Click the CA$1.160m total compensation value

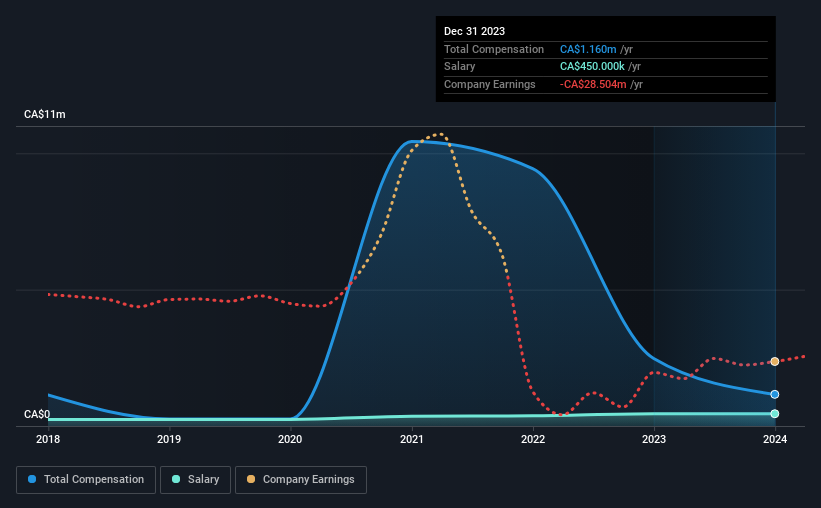pyautogui.click(x=588, y=49)
